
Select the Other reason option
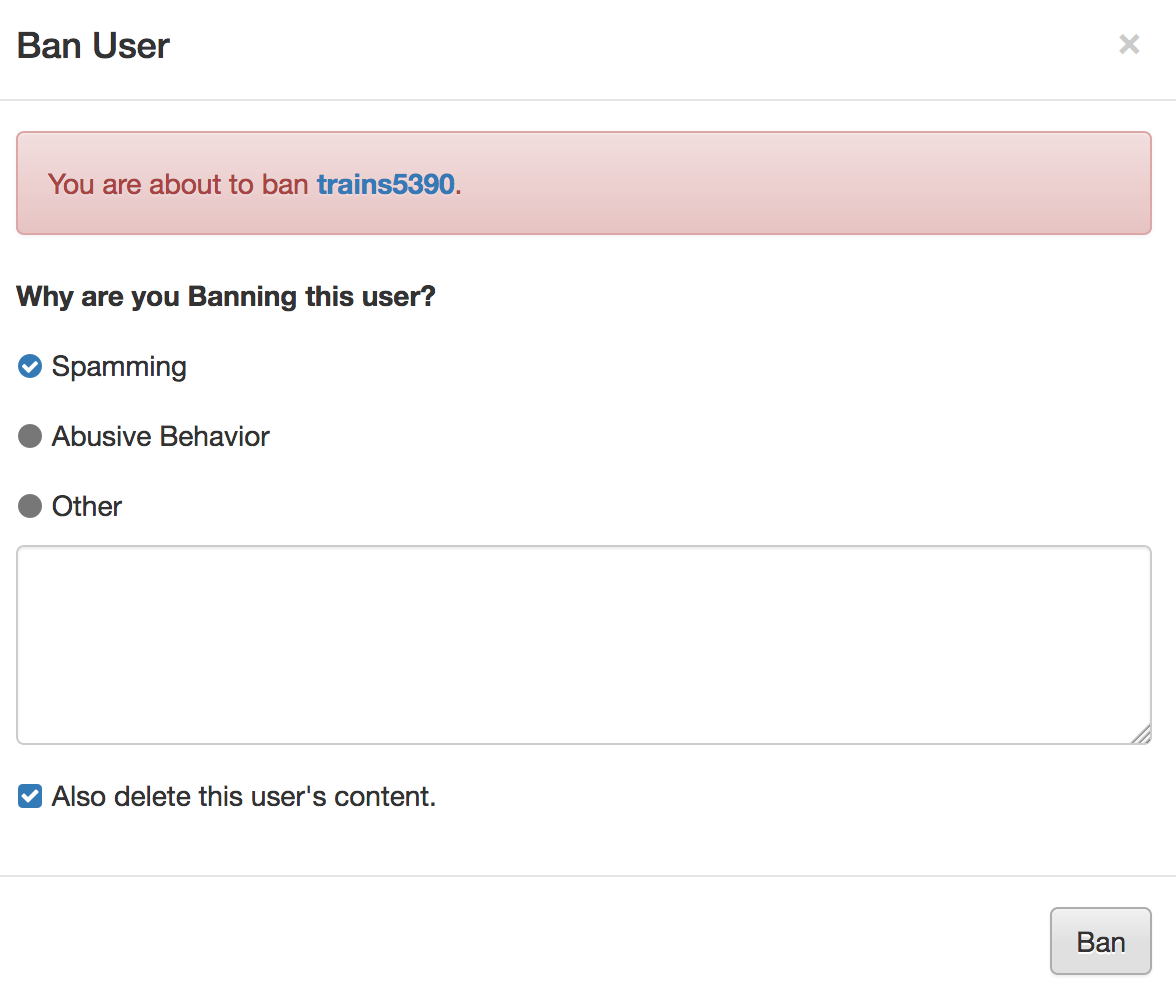click(x=30, y=506)
